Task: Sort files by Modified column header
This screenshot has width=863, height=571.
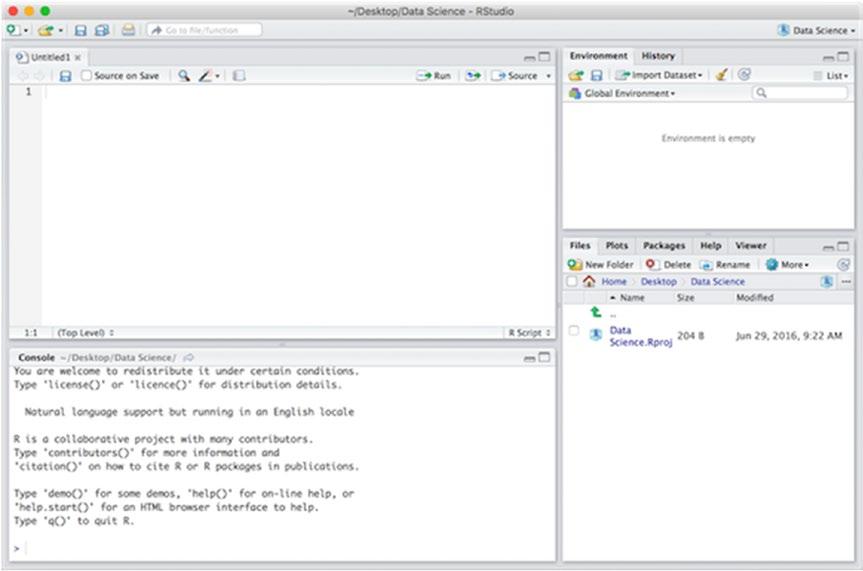Action: (755, 298)
